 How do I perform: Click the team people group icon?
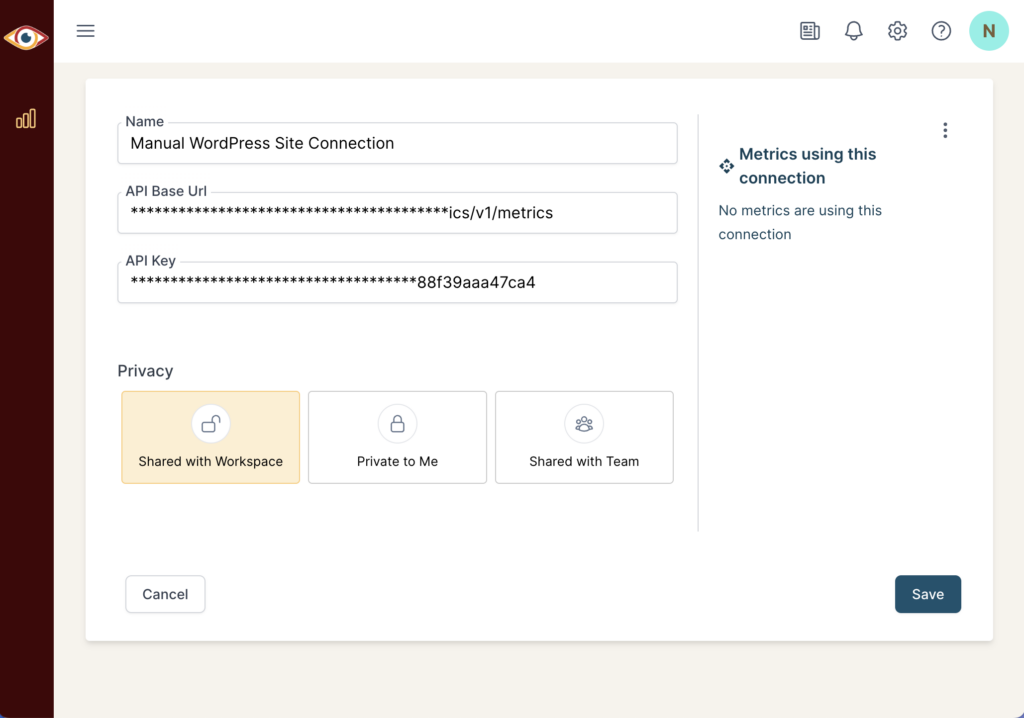(x=584, y=424)
